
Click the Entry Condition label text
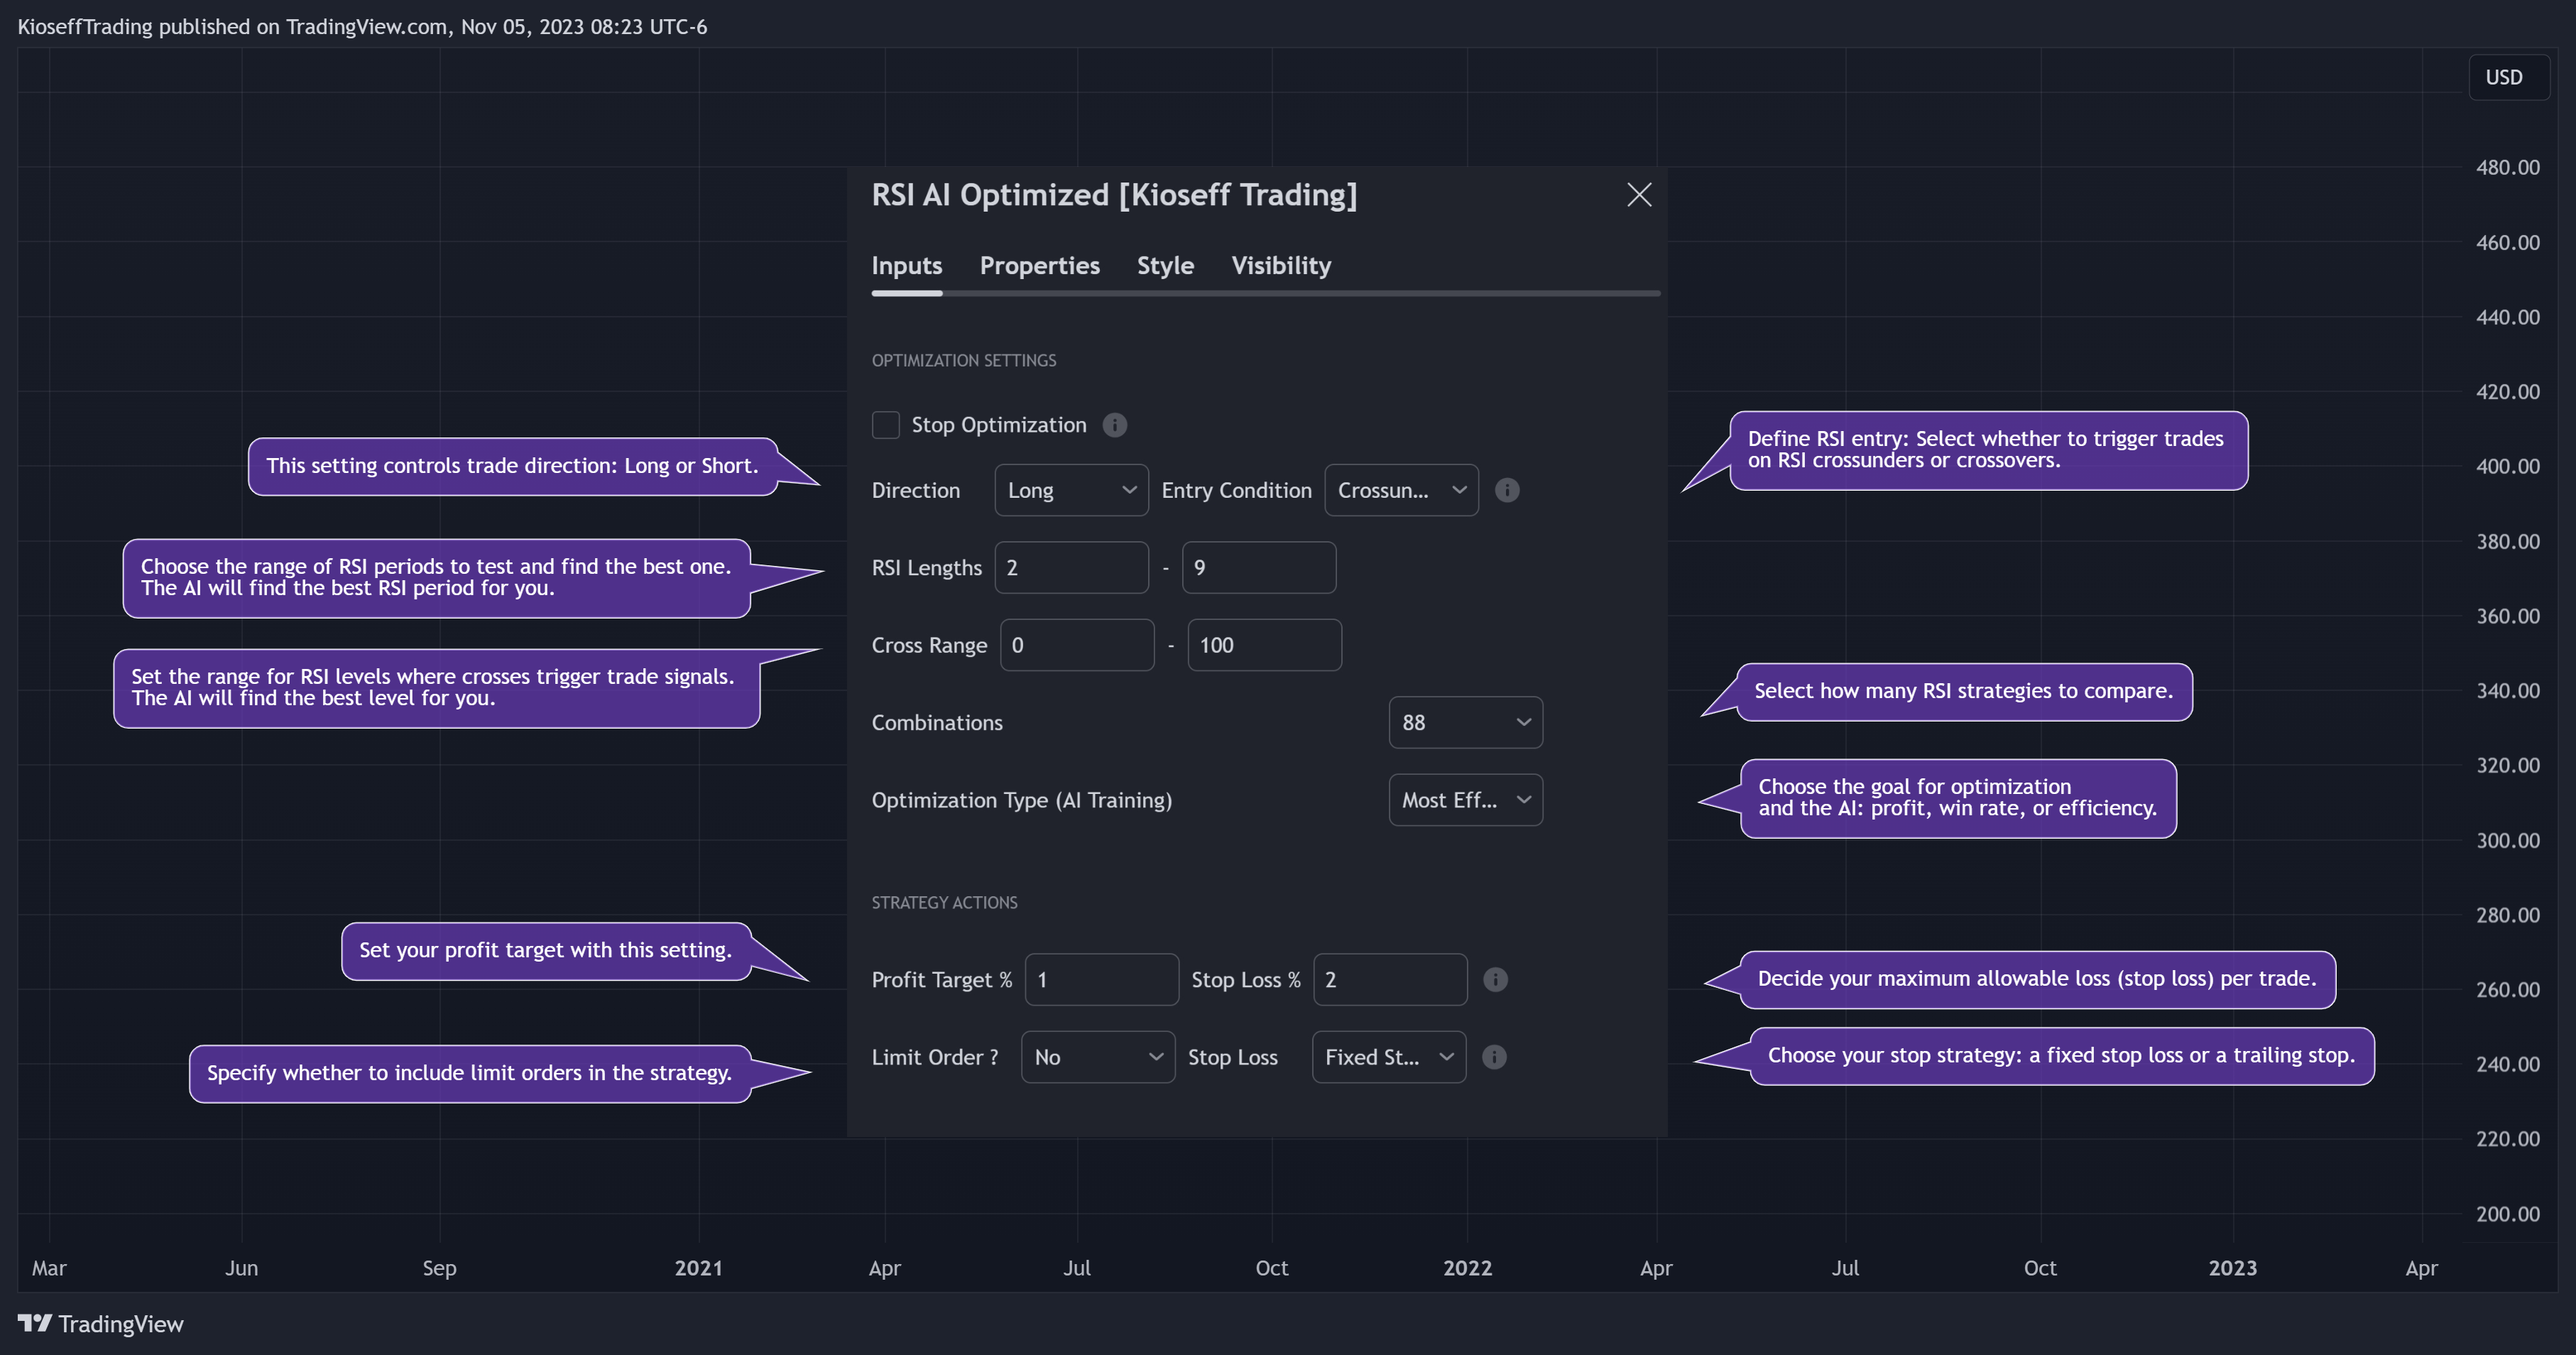click(1236, 490)
